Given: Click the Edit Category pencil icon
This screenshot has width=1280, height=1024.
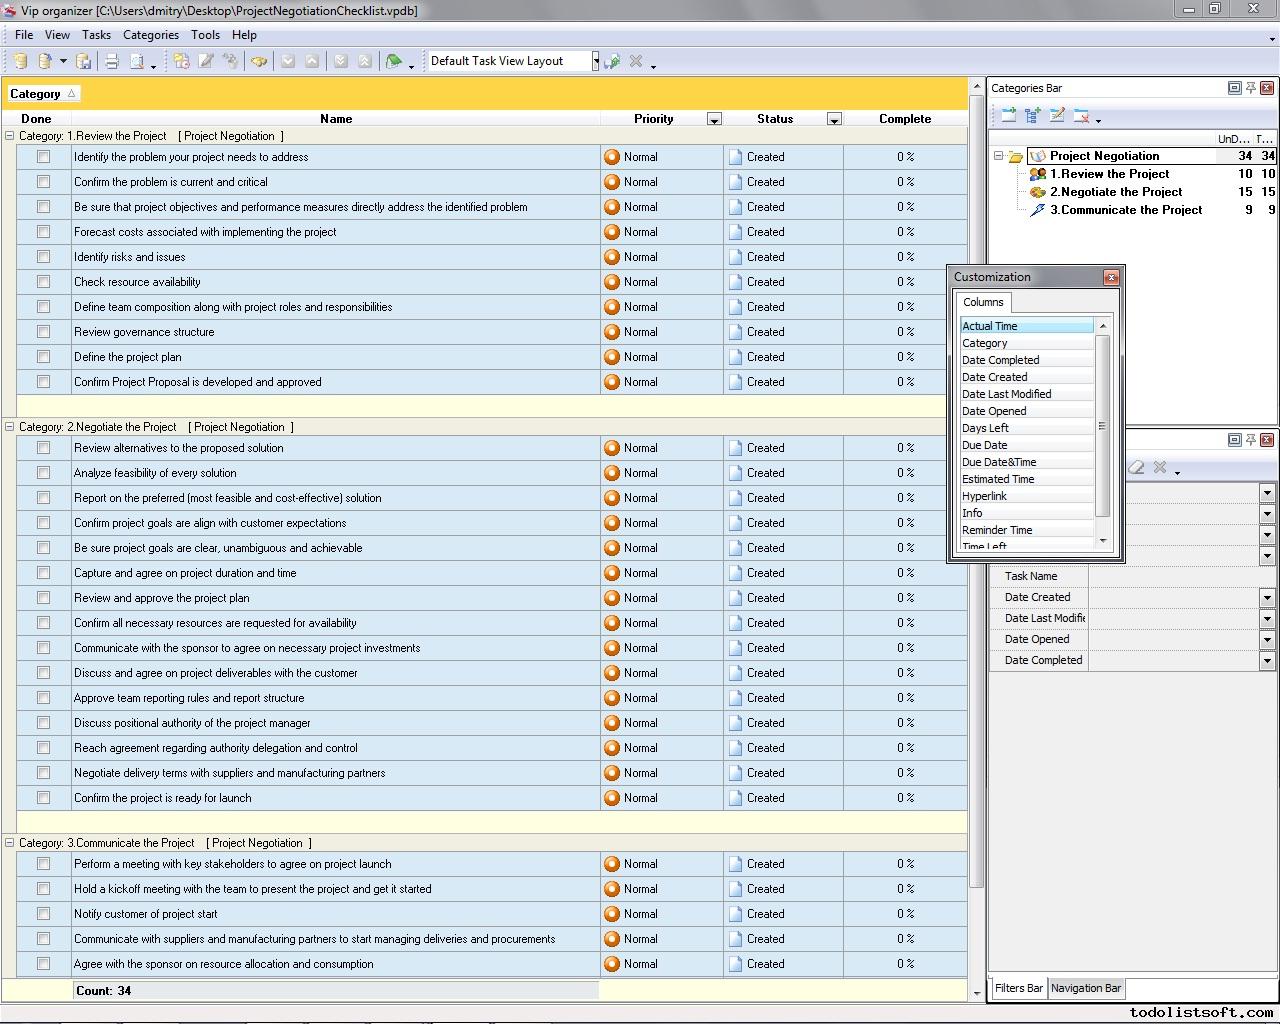Looking at the screenshot, I should (x=1057, y=116).
